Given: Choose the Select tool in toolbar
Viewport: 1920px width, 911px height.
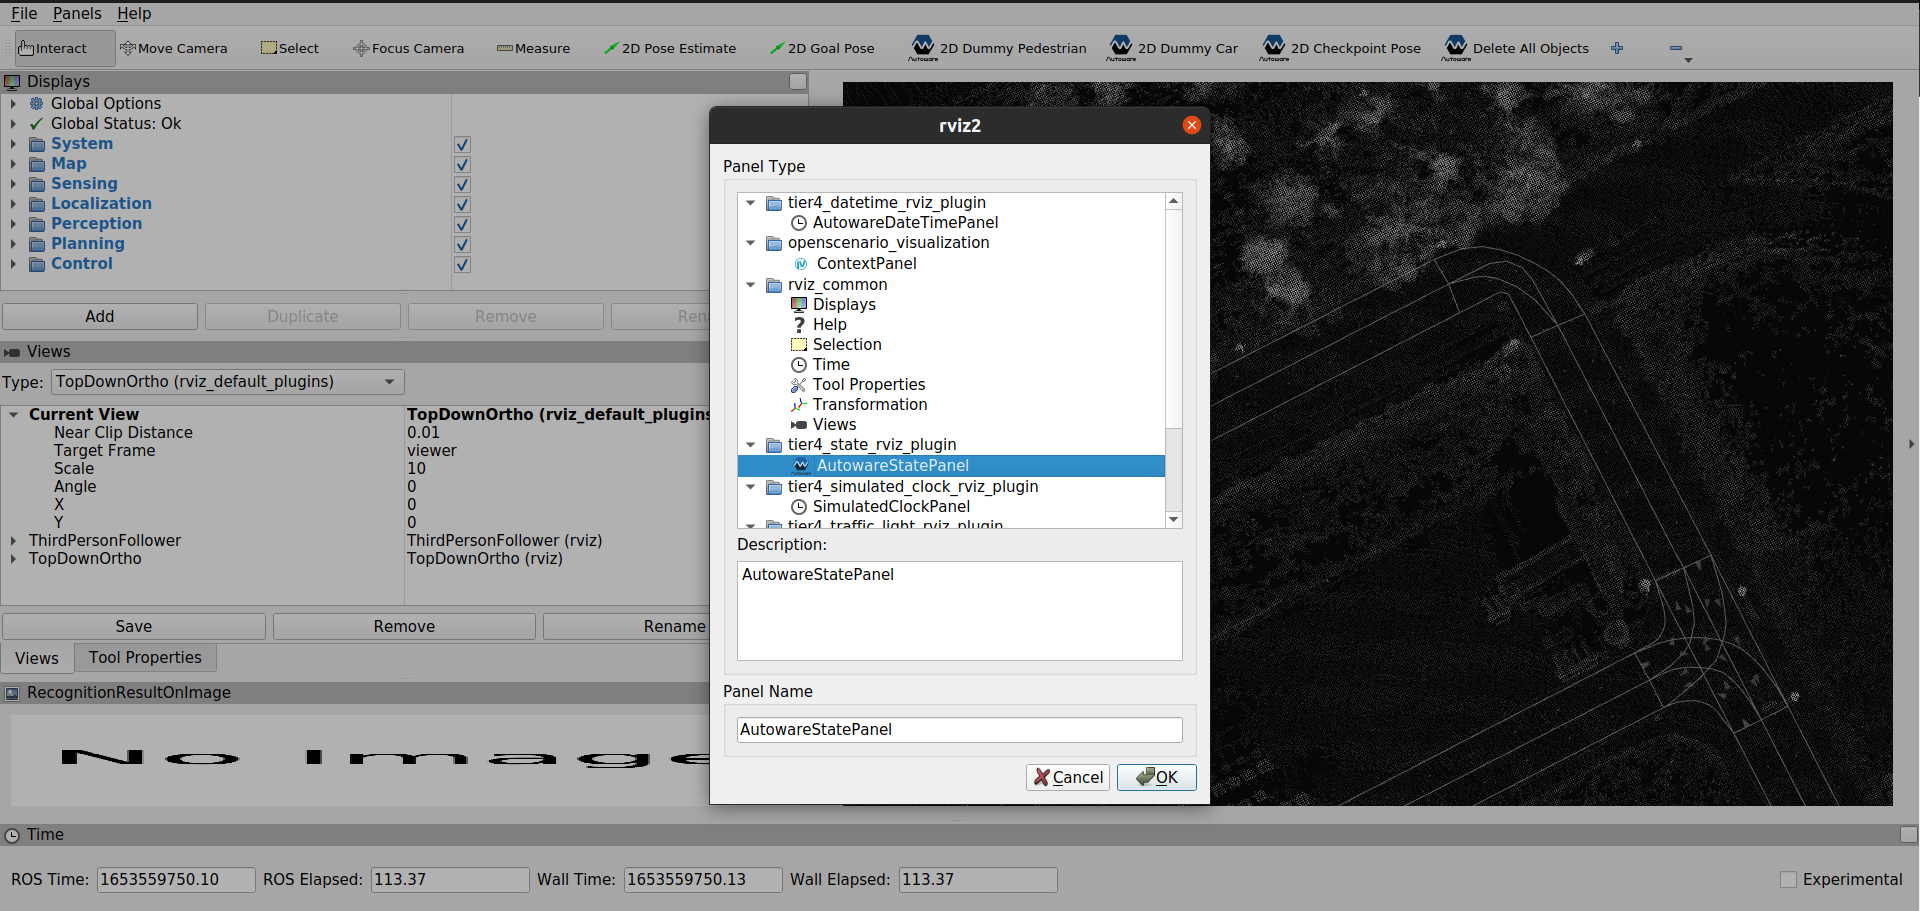Looking at the screenshot, I should coord(290,48).
